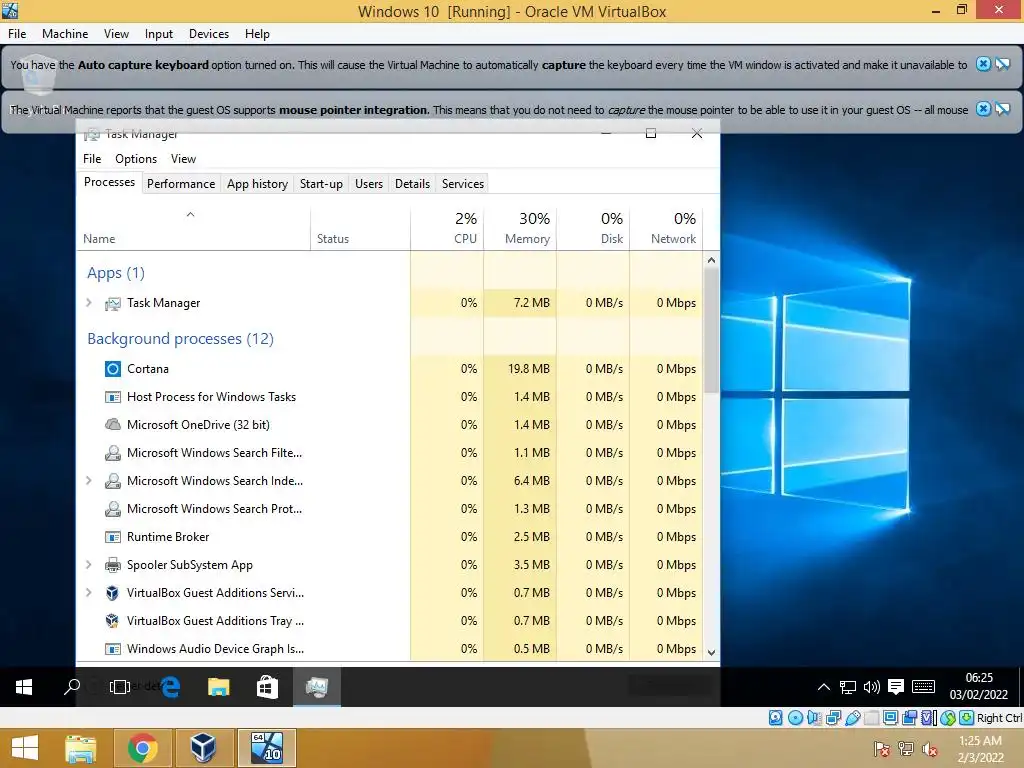Open the VirtualBox Devices menu
Viewport: 1024px width, 768px height.
[x=208, y=34]
